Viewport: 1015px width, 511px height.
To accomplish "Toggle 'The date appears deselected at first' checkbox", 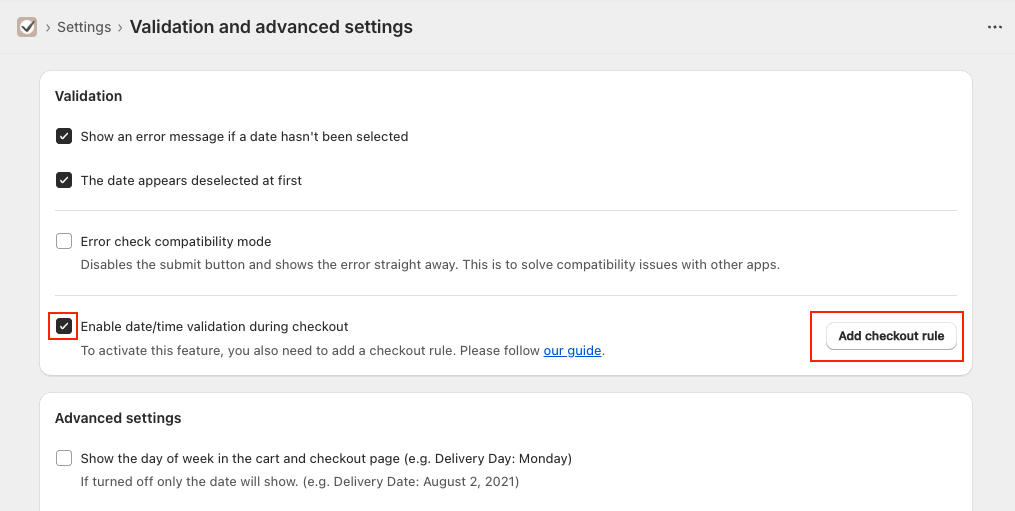I will 64,180.
